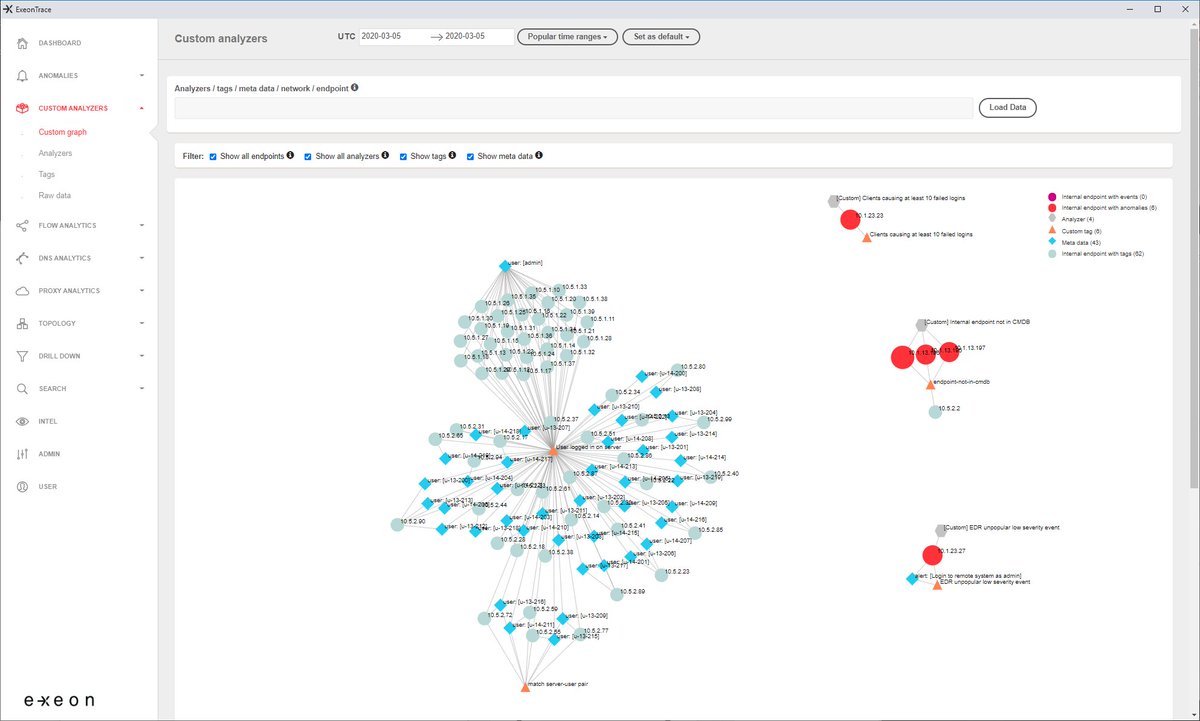Toggle the Show meta data checkbox
This screenshot has width=1200, height=721.
470,156
